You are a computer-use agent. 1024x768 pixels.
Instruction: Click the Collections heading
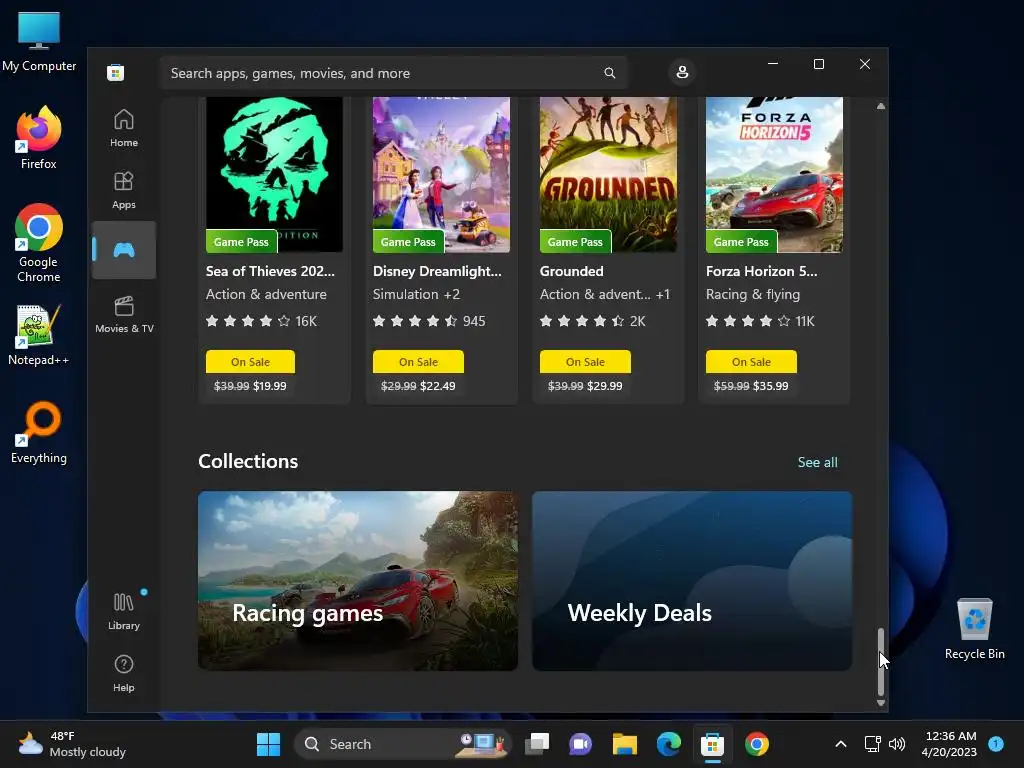(248, 461)
